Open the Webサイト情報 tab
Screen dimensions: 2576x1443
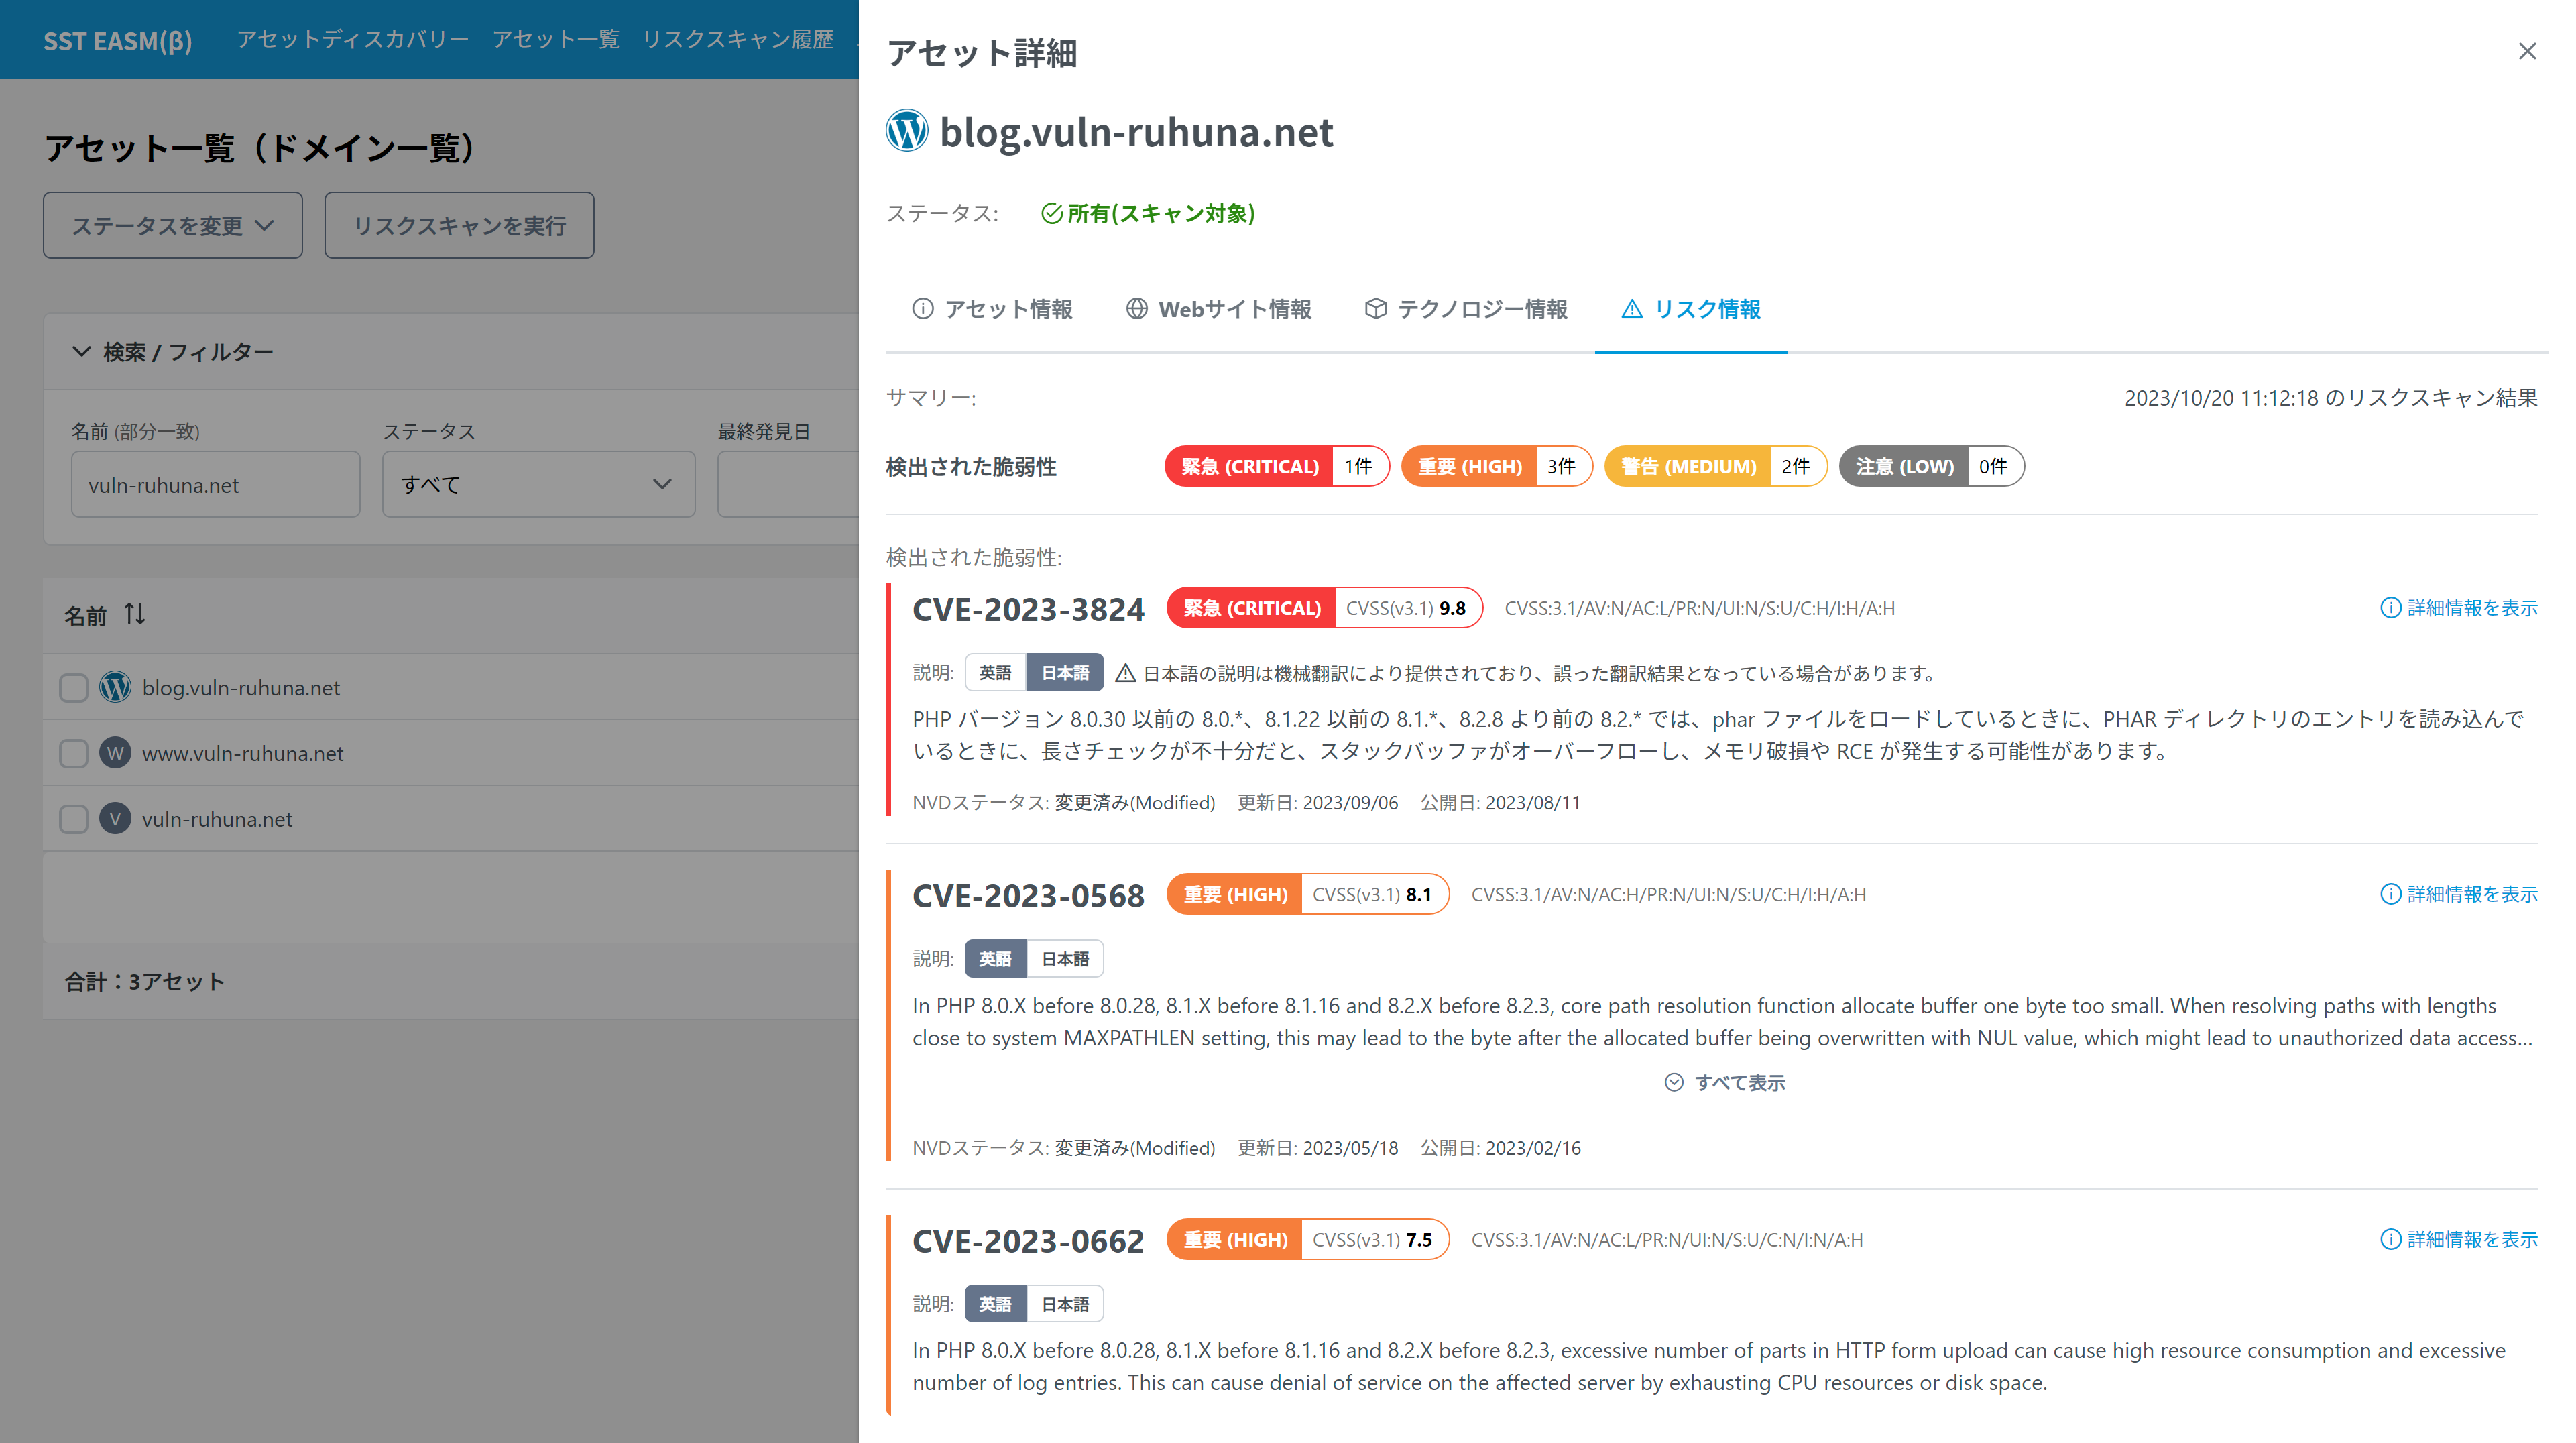pyautogui.click(x=1218, y=309)
